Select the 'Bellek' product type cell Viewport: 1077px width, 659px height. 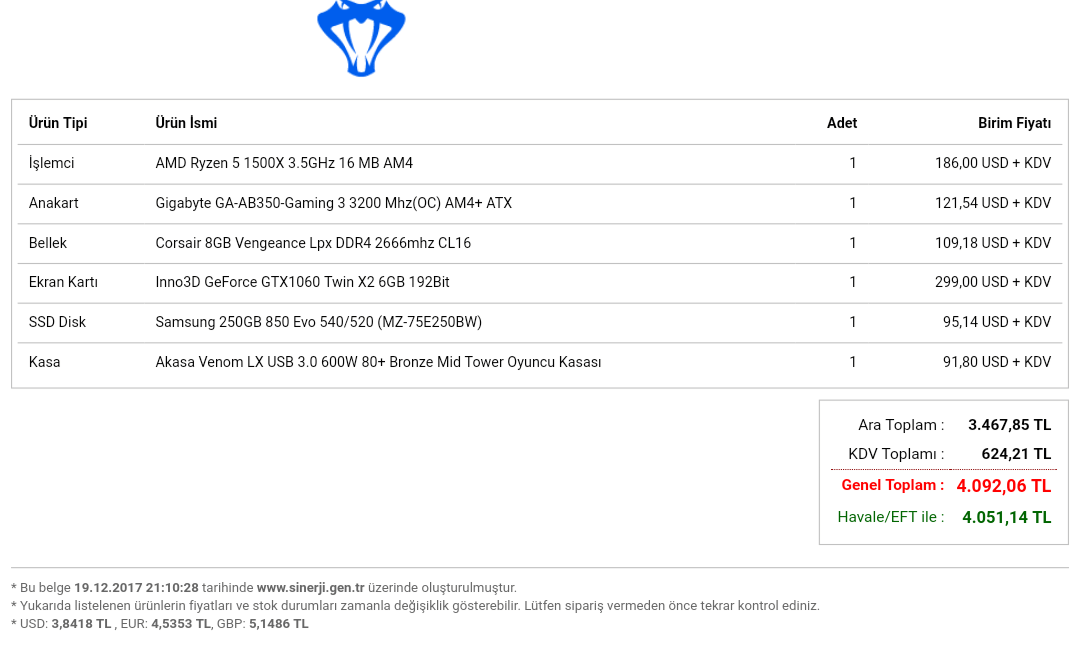click(48, 243)
